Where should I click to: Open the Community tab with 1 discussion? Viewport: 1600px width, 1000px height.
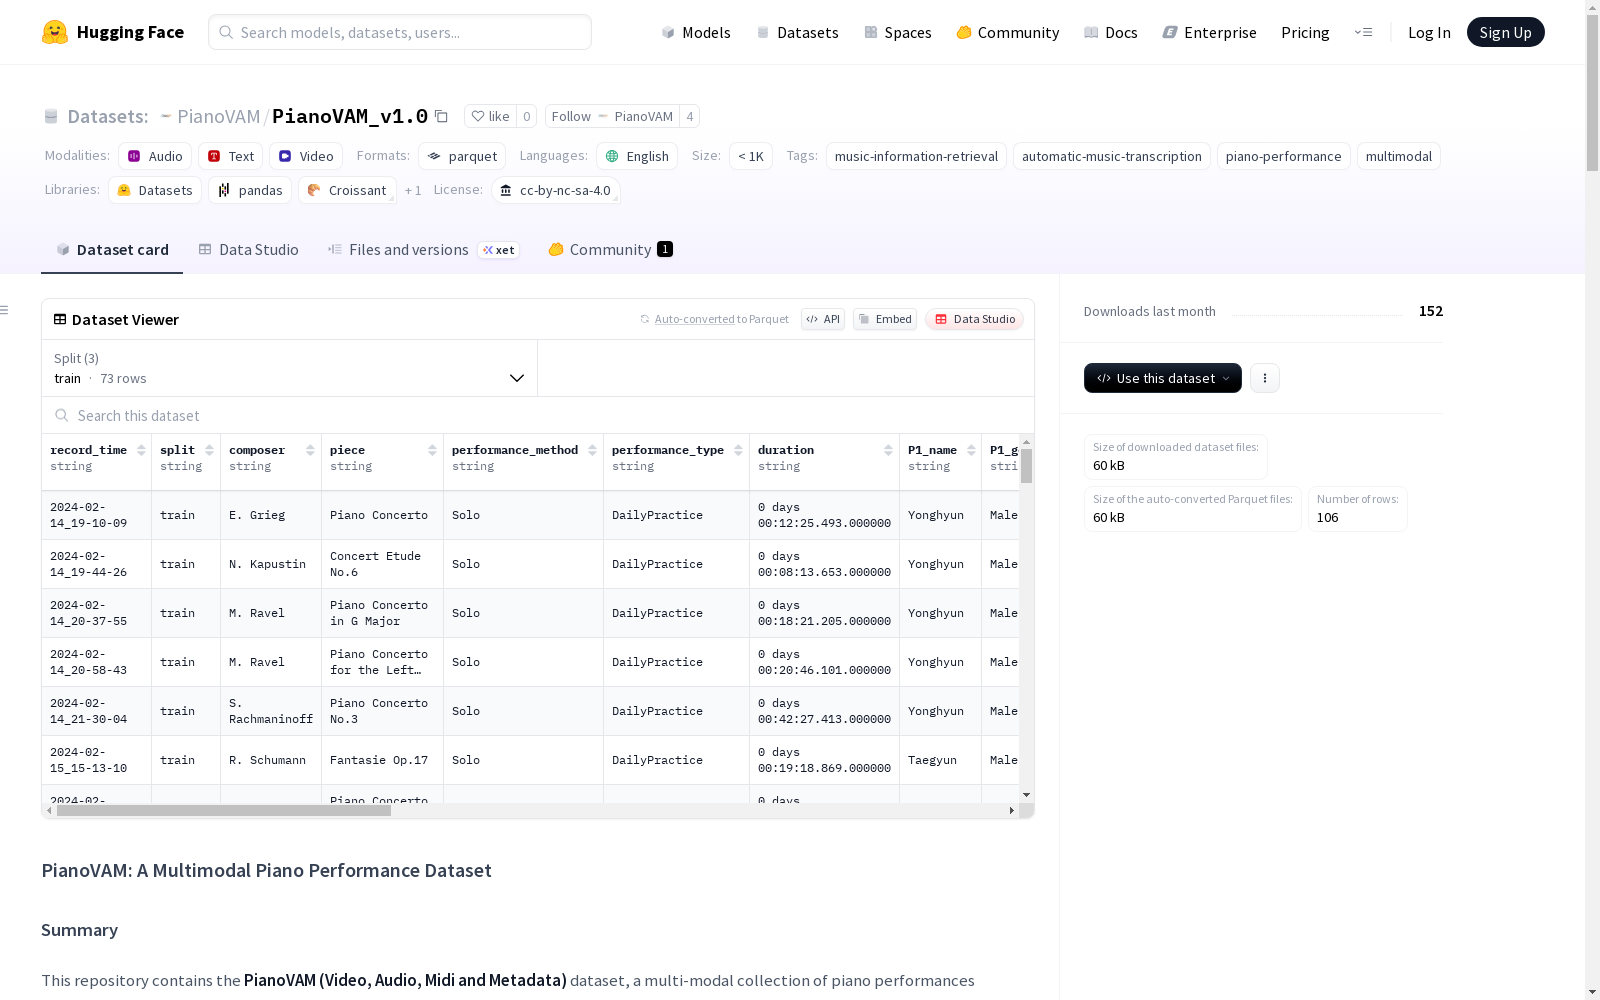pyautogui.click(x=610, y=250)
